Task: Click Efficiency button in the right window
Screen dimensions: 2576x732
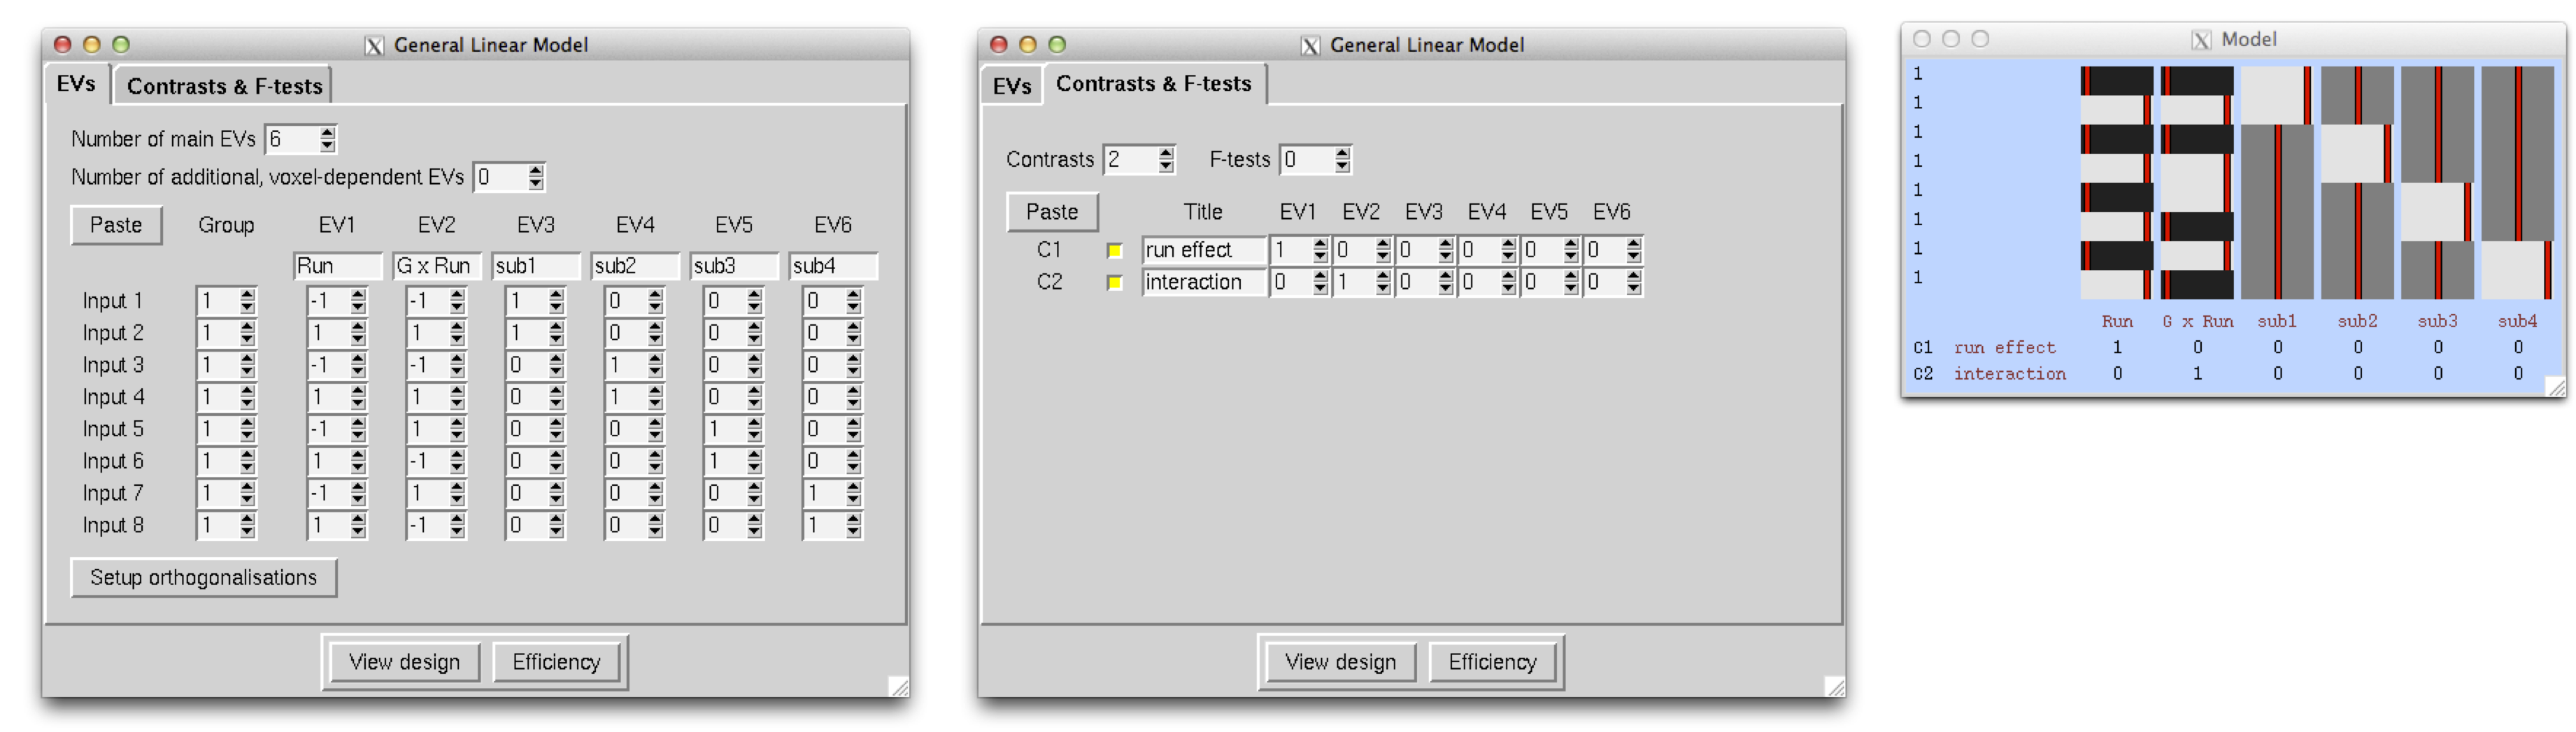Action: (1492, 662)
